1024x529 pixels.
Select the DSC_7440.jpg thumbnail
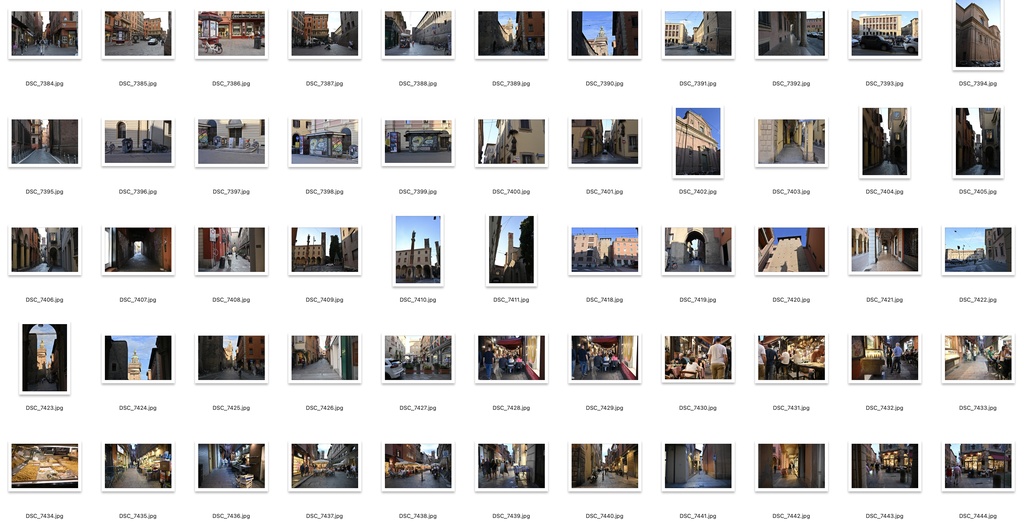point(605,466)
